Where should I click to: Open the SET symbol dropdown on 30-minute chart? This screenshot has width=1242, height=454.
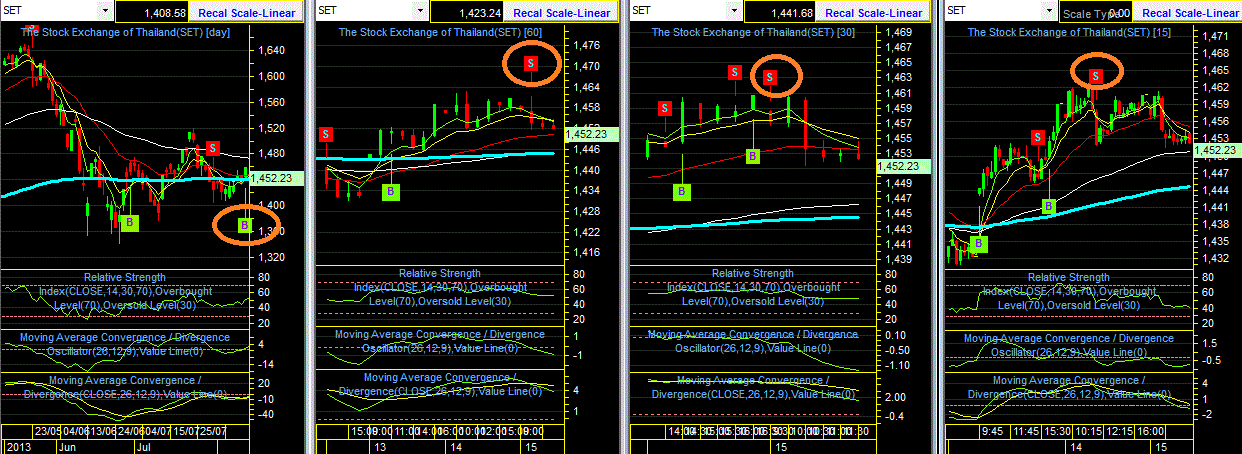(x=734, y=10)
